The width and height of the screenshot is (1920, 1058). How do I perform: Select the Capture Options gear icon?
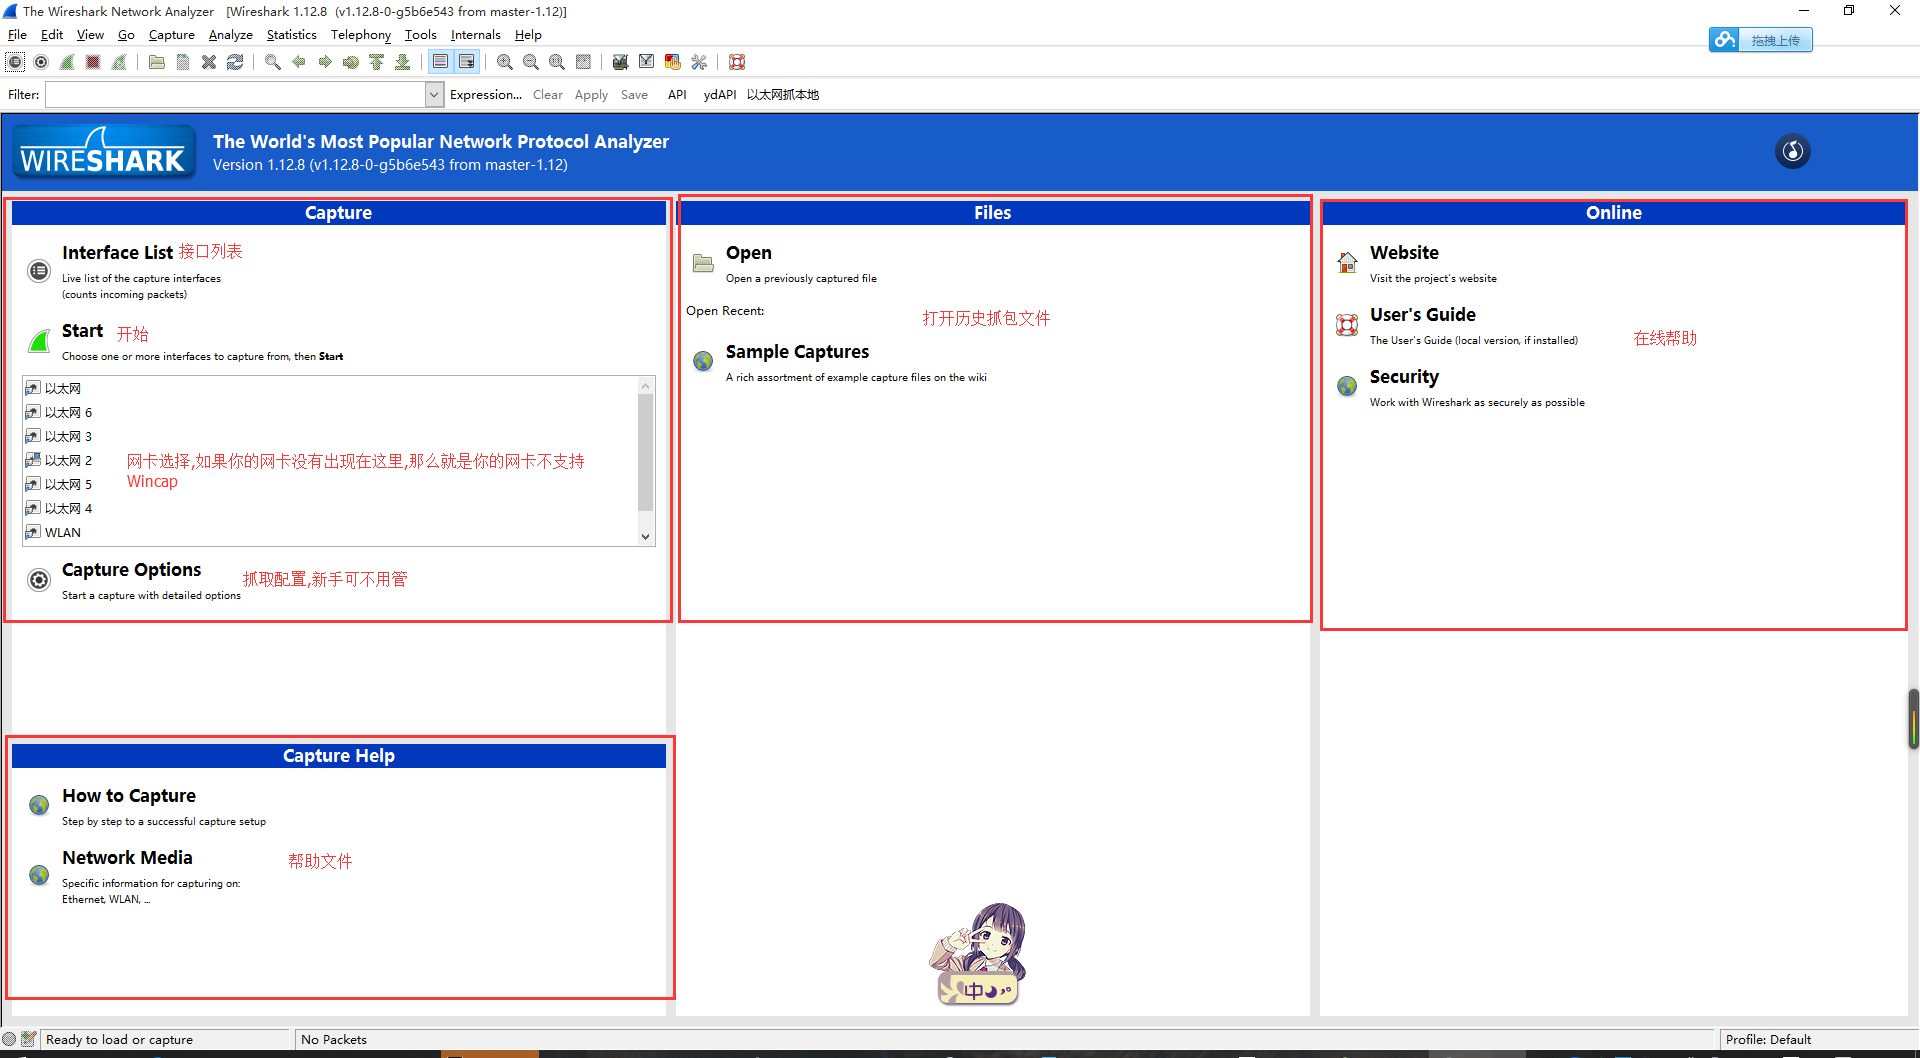pyautogui.click(x=41, y=61)
